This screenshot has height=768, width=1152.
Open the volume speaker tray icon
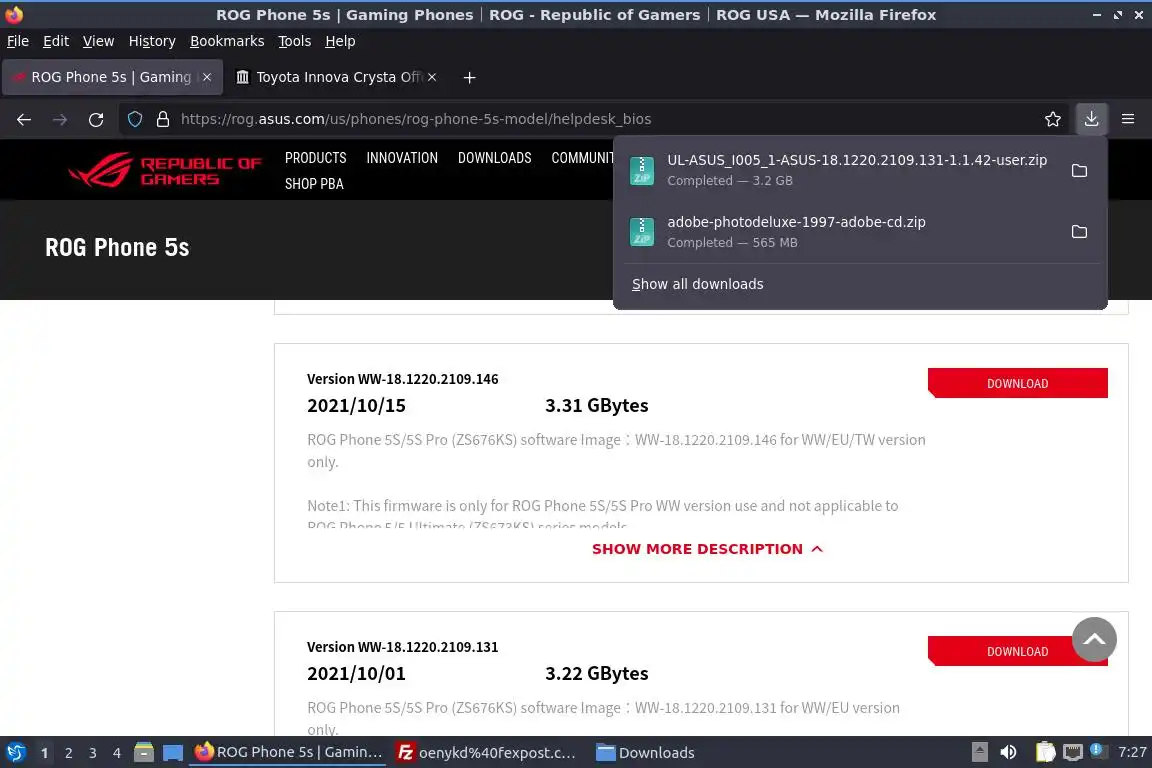[1009, 753]
